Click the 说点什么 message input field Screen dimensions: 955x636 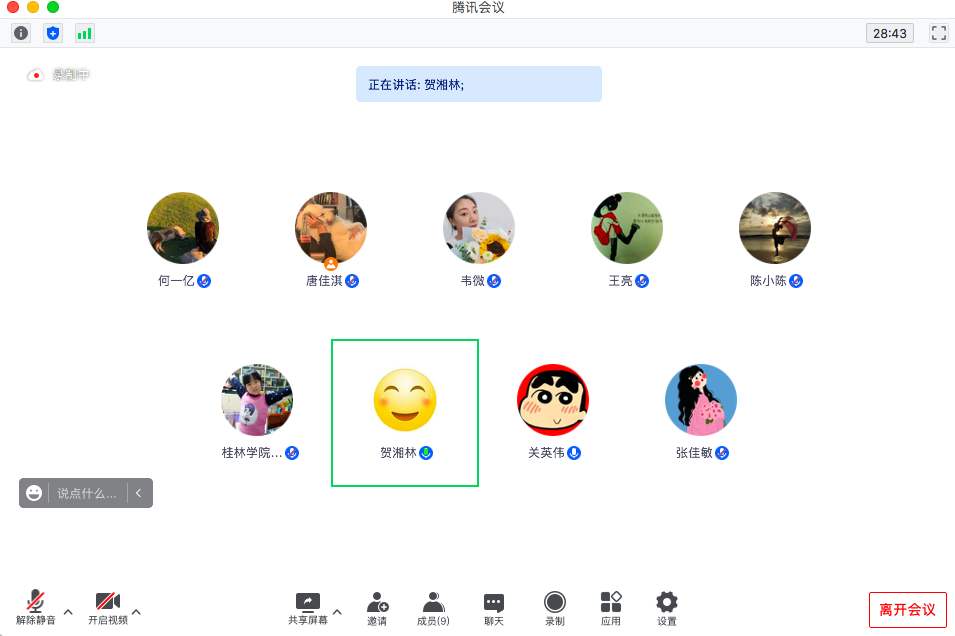86,493
